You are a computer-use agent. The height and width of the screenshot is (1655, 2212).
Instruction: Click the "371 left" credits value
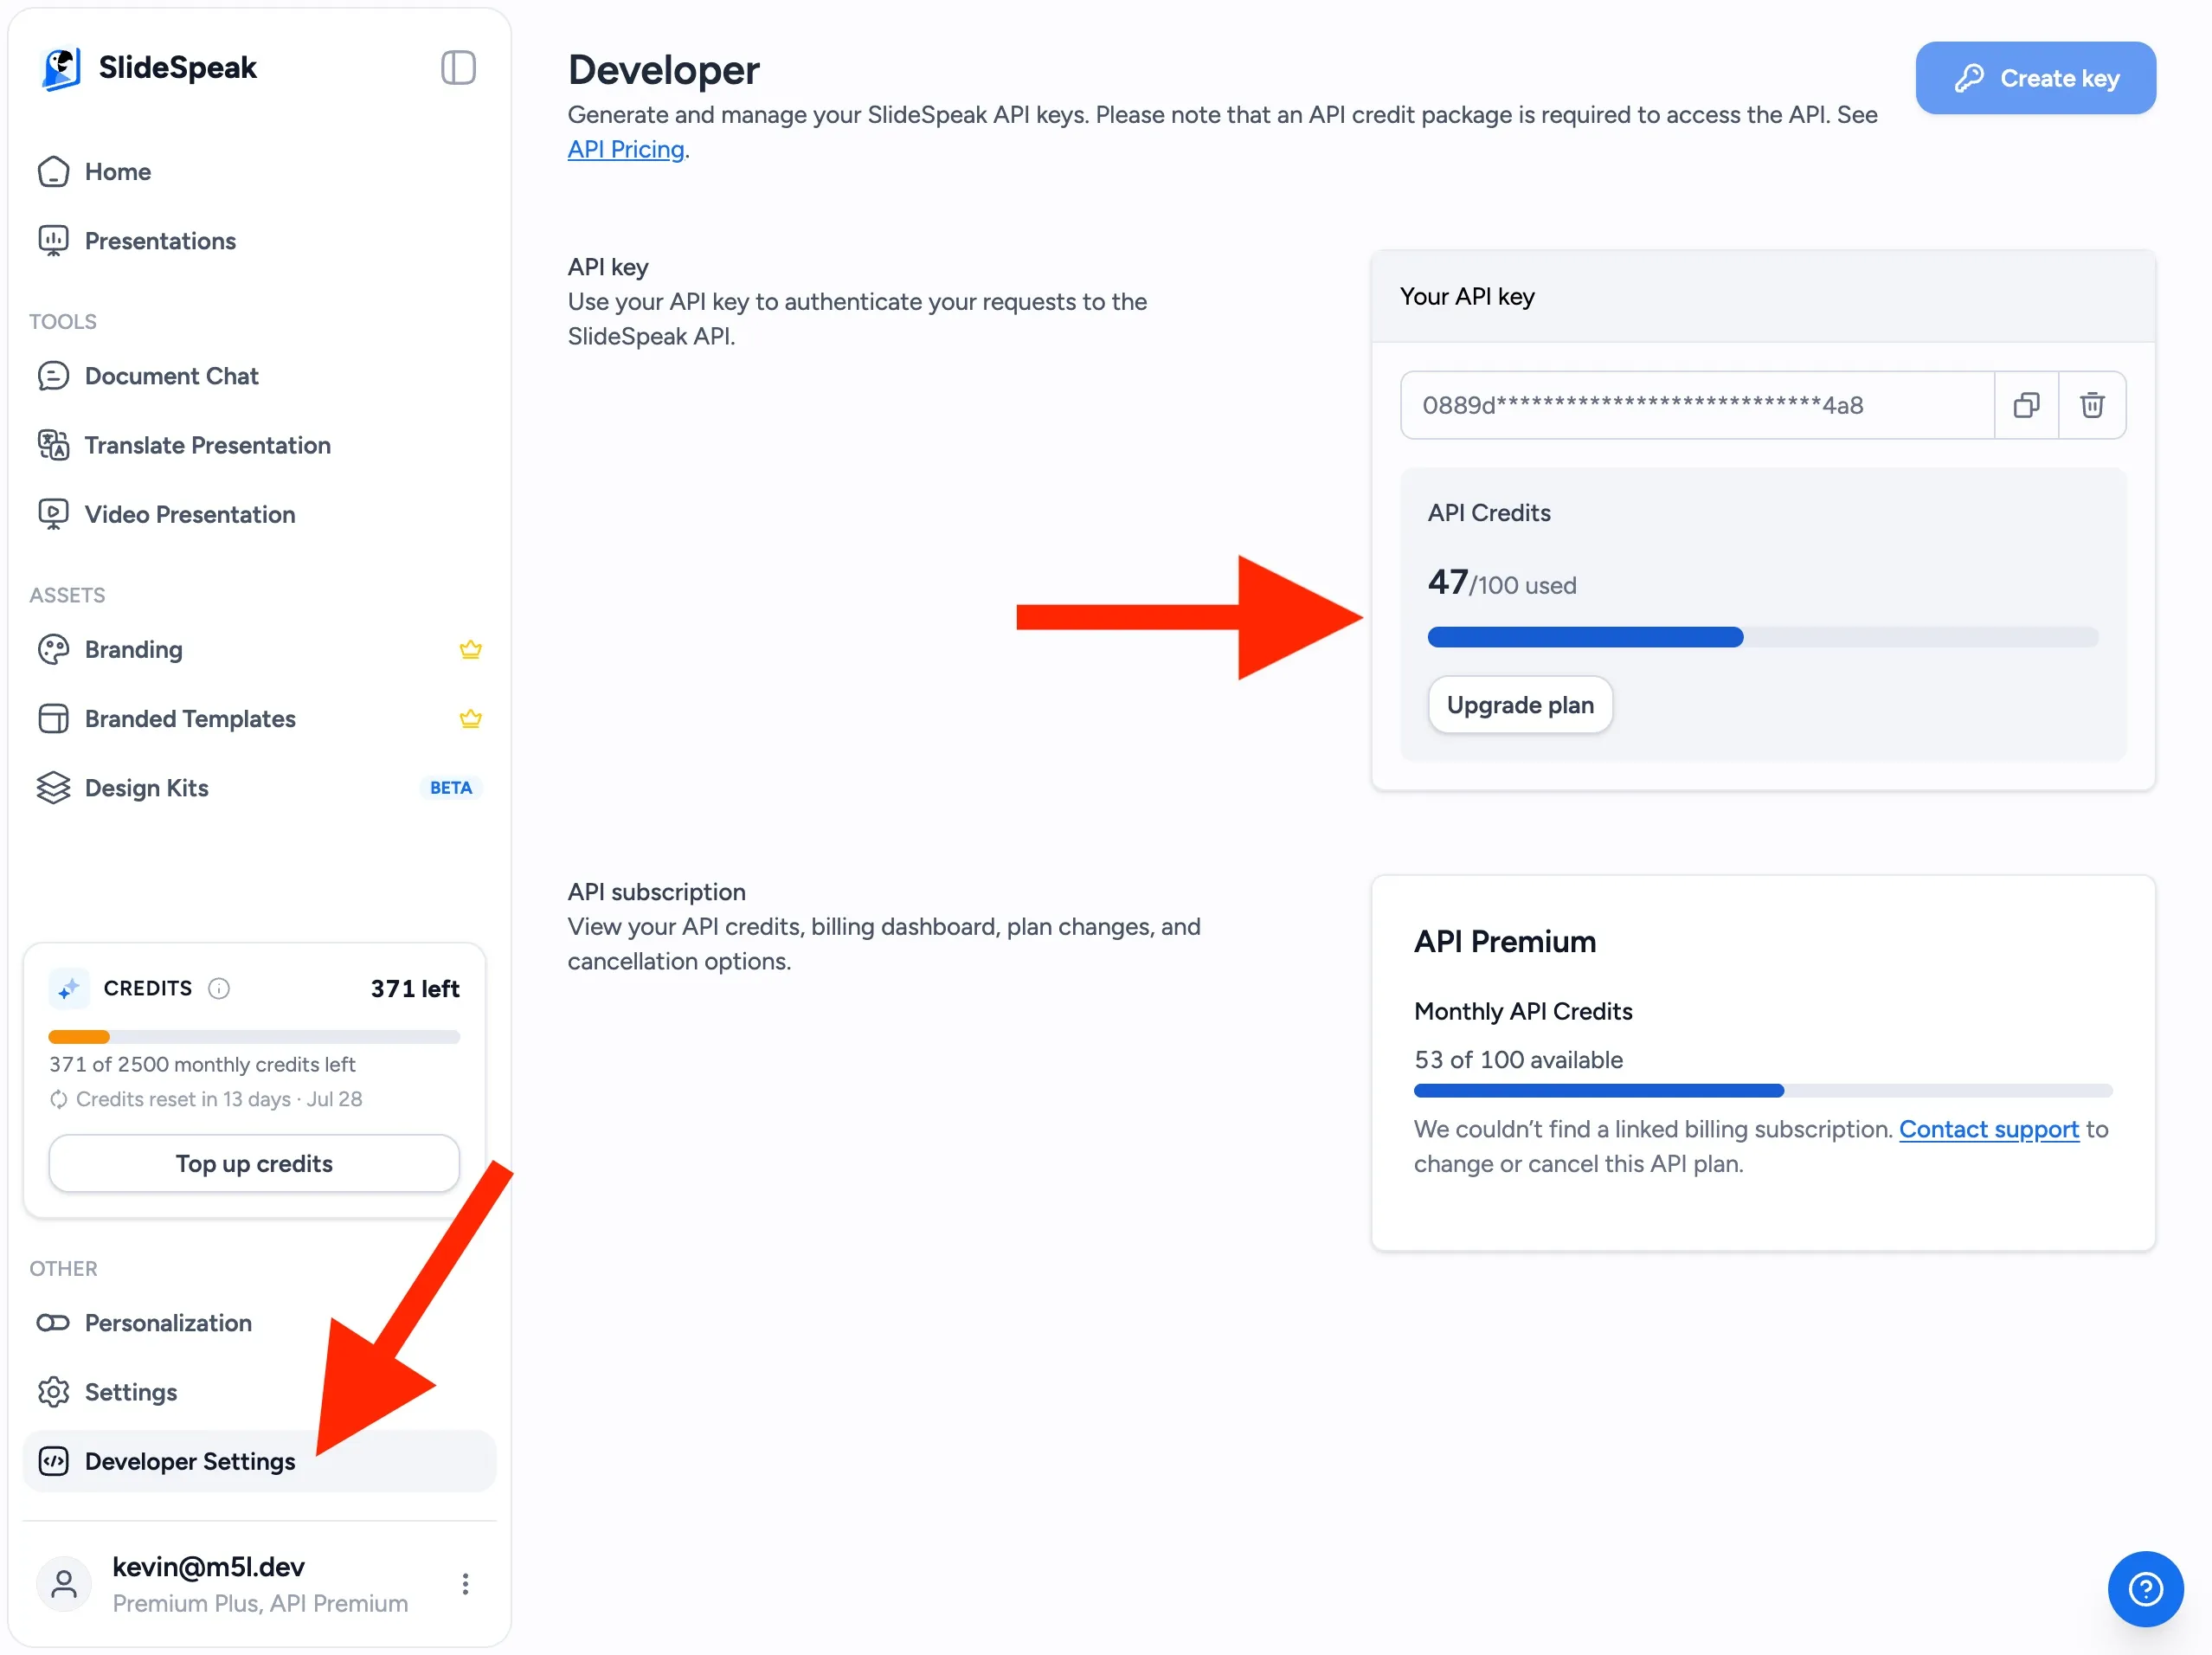[415, 989]
